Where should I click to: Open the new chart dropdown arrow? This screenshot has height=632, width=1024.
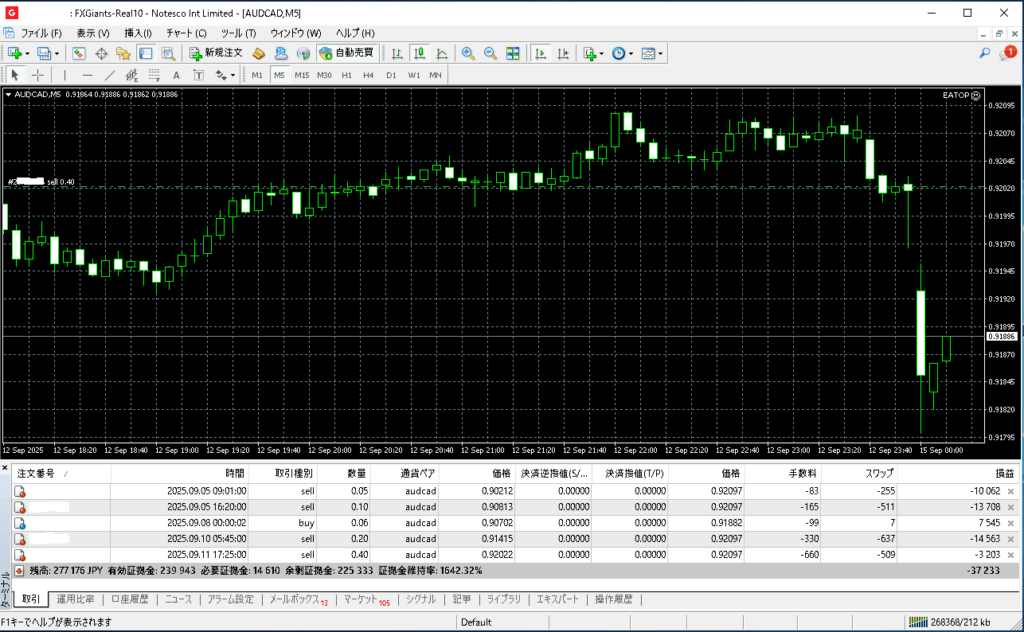tap(27, 53)
